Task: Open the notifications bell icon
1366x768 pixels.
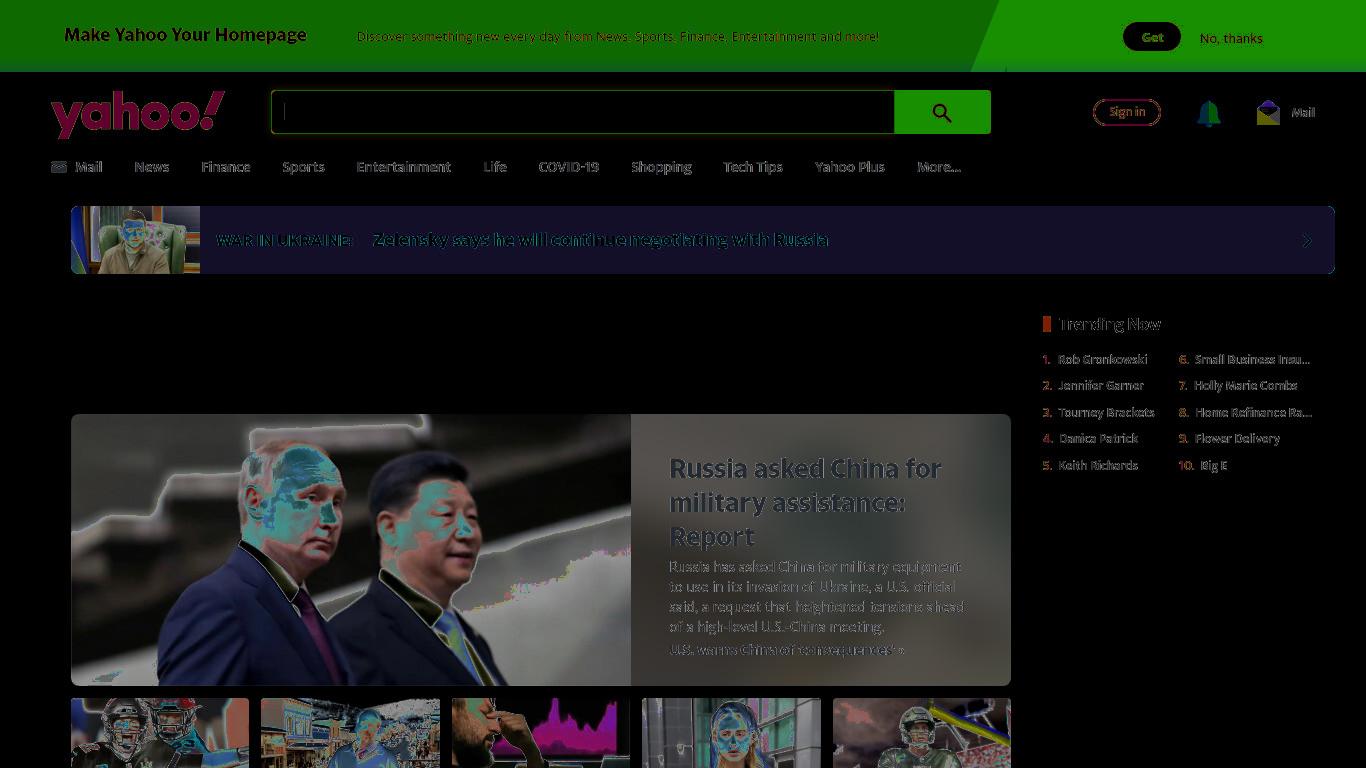Action: pyautogui.click(x=1208, y=113)
